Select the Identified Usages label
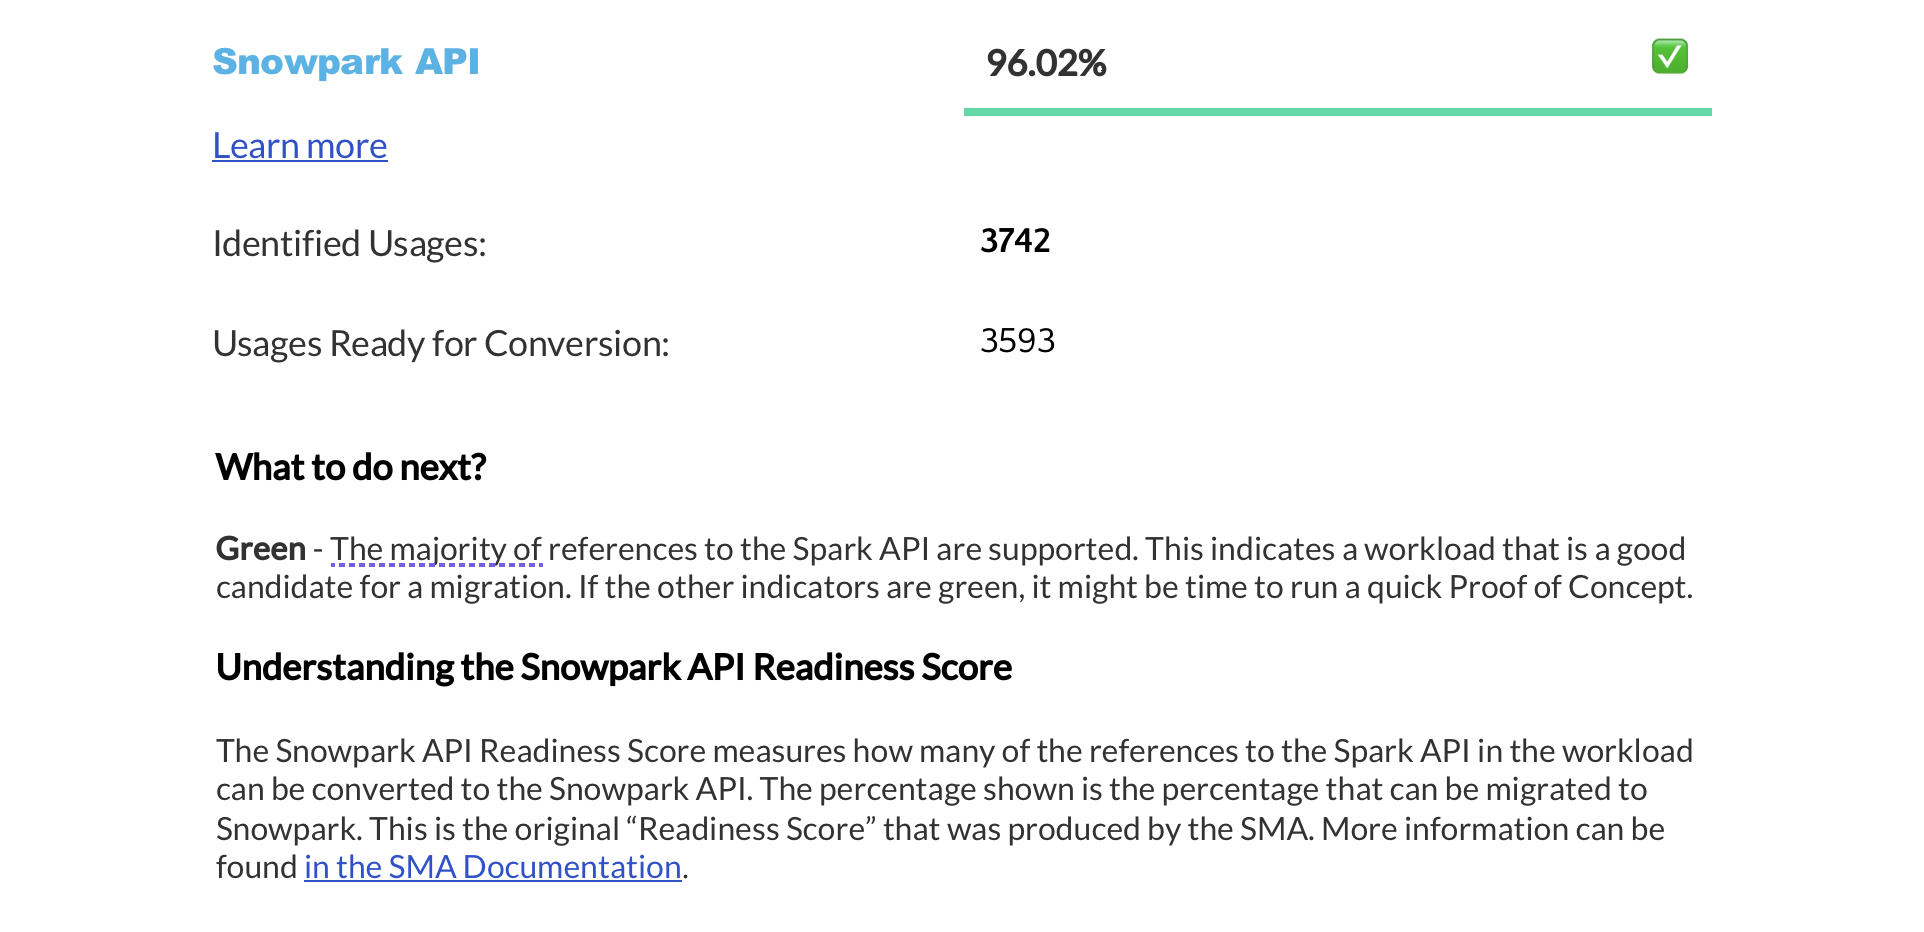Screen dimensions: 1924x932 (x=349, y=243)
